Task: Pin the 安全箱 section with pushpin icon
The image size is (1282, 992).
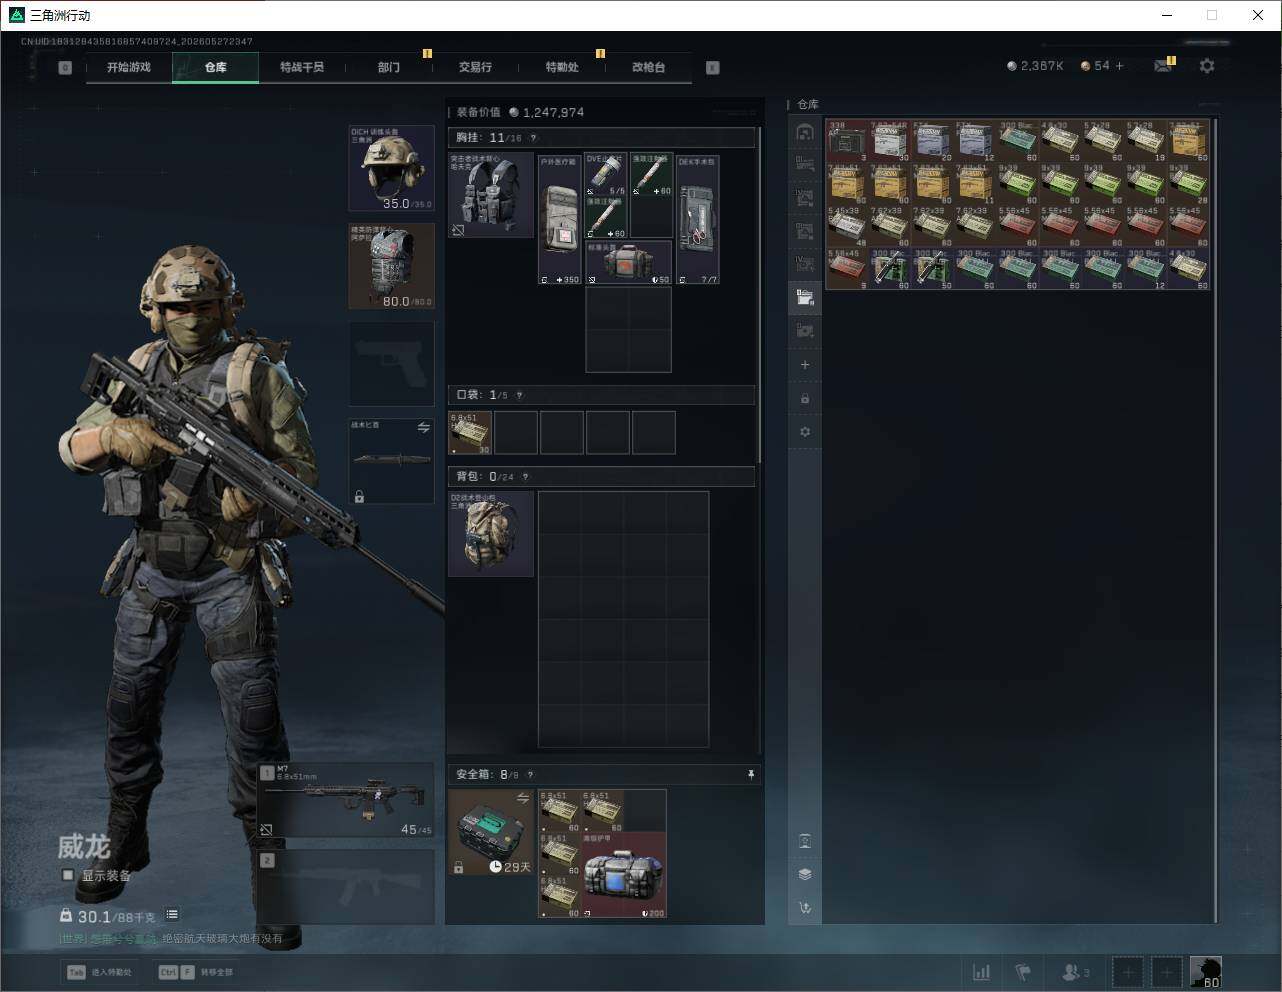Action: (x=750, y=775)
